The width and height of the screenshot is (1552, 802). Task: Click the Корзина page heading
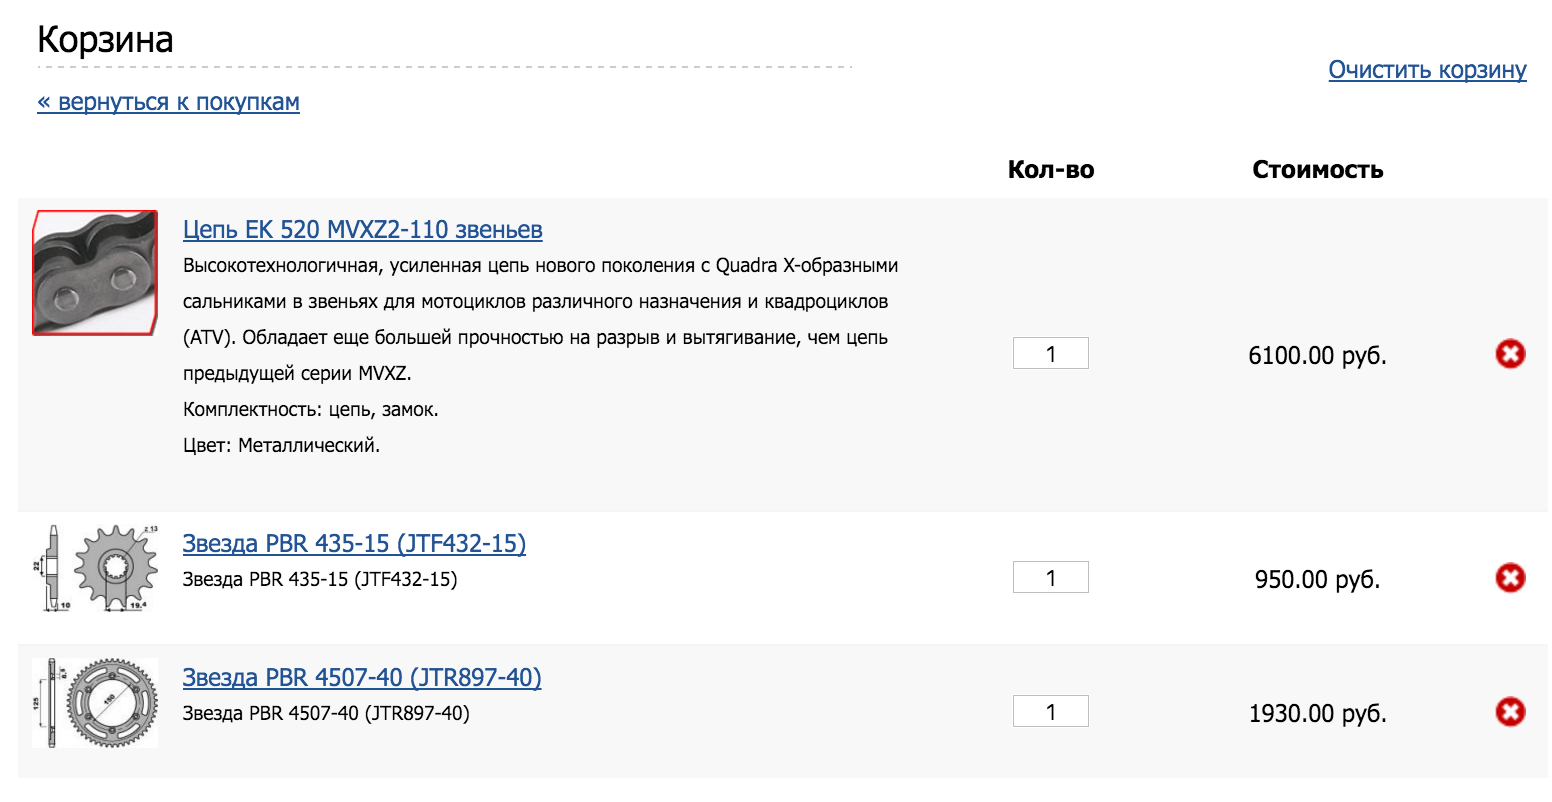pos(105,40)
